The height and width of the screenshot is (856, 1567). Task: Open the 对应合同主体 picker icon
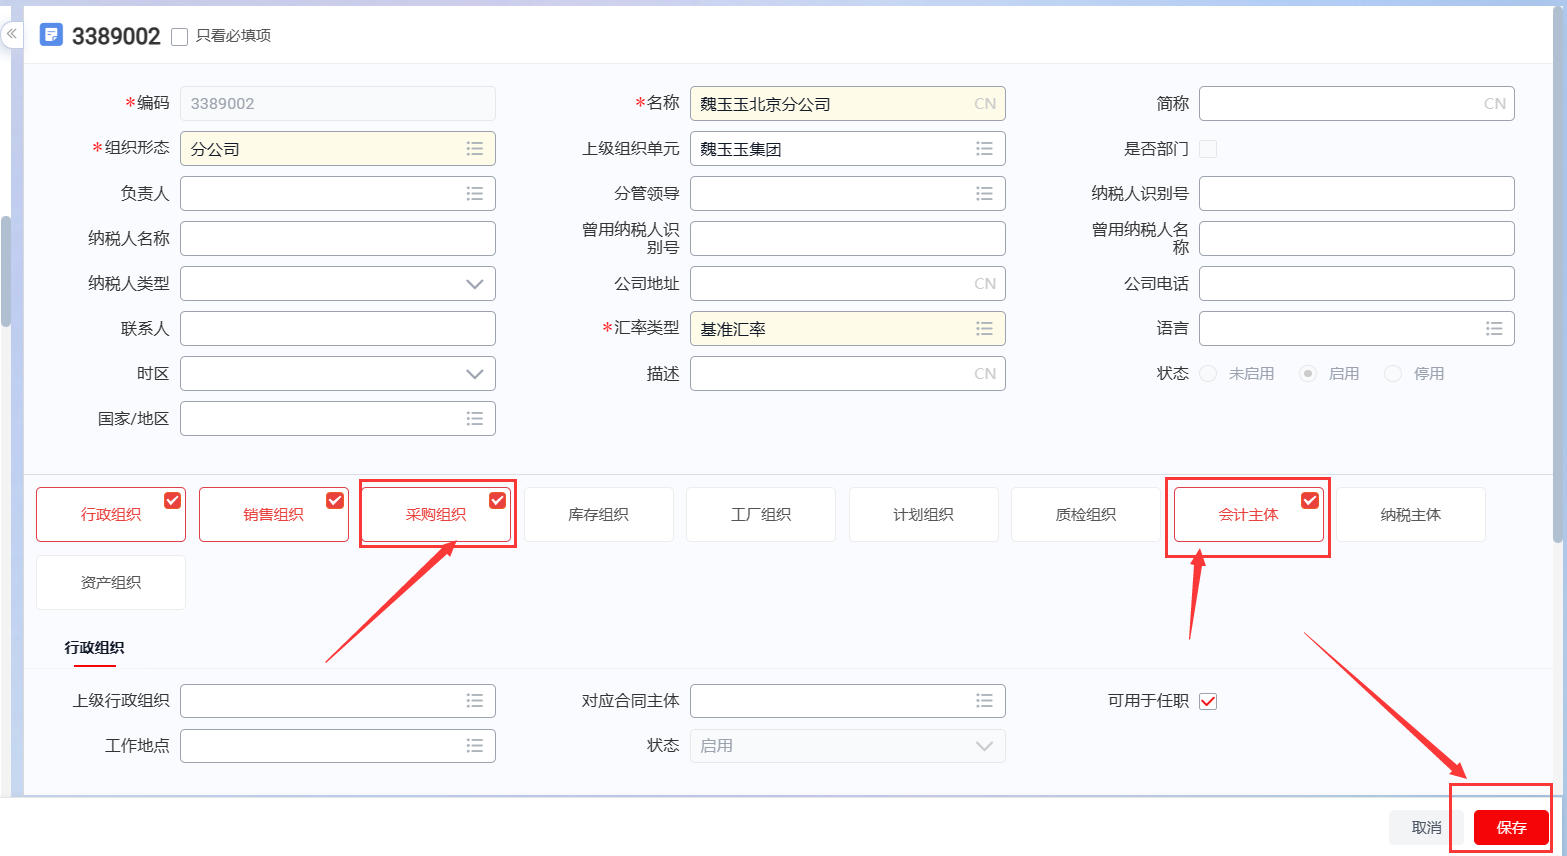click(x=985, y=701)
